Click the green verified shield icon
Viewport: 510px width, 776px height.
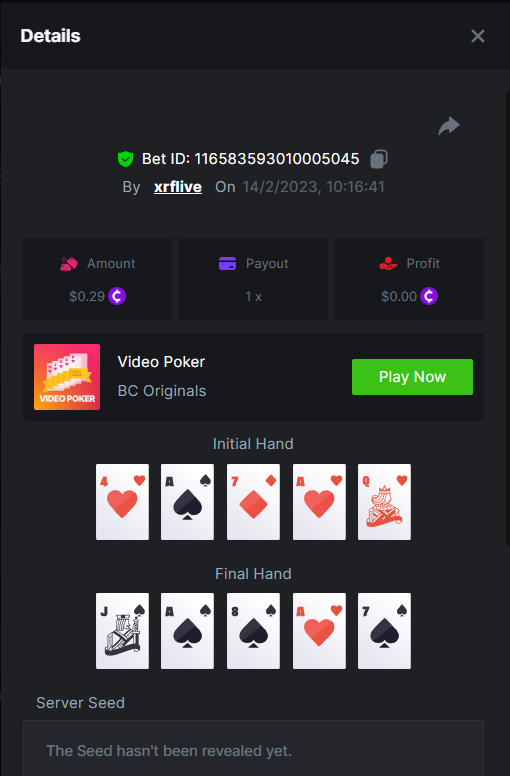[x=126, y=159]
